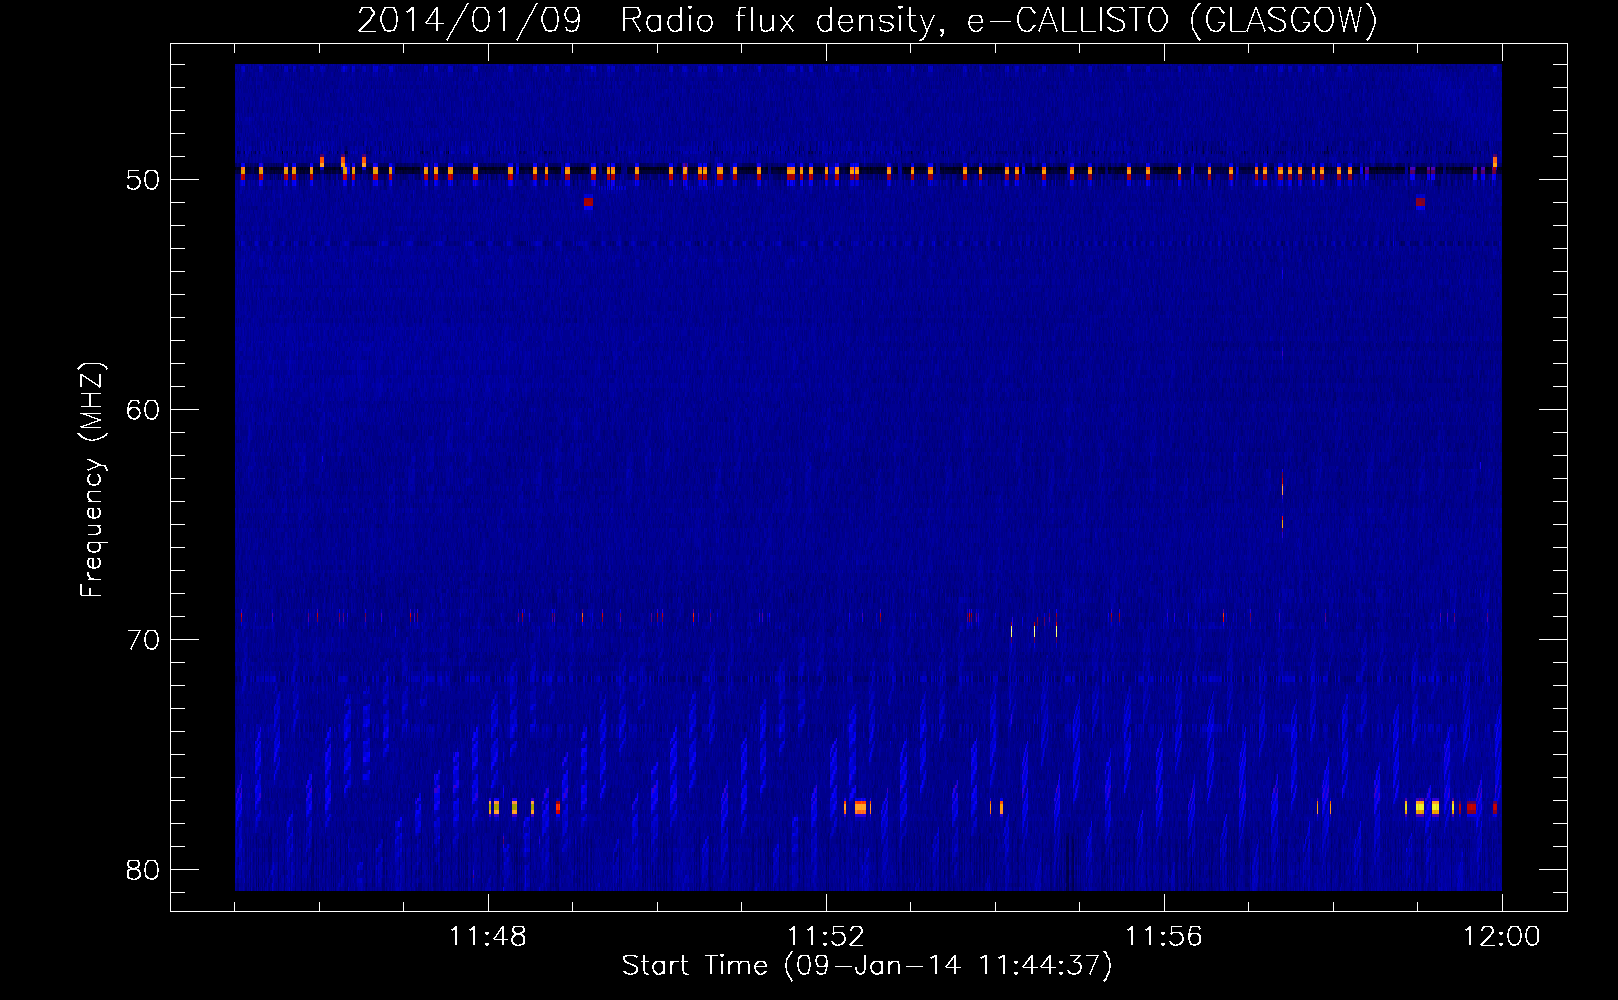
Task: Click the plot title "Radio flux density, e-CALLISTO (GLASGOW)"
Action: (x=998, y=20)
